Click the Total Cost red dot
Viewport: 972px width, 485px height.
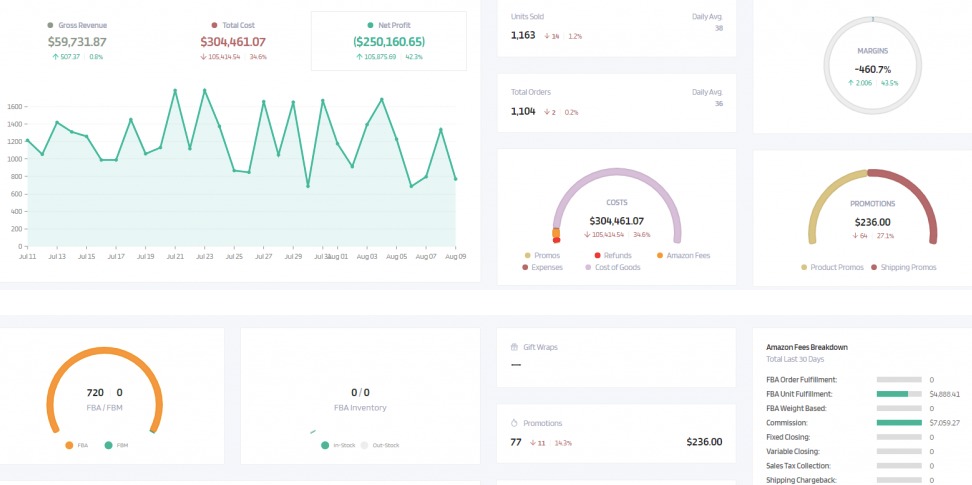(214, 25)
